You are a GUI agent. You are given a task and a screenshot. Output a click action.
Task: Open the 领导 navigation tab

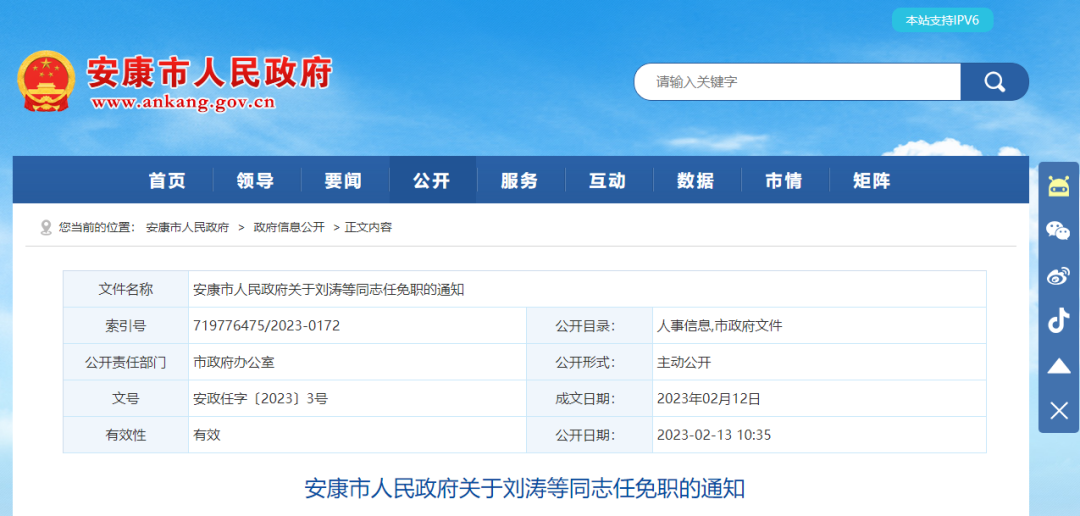click(x=256, y=181)
